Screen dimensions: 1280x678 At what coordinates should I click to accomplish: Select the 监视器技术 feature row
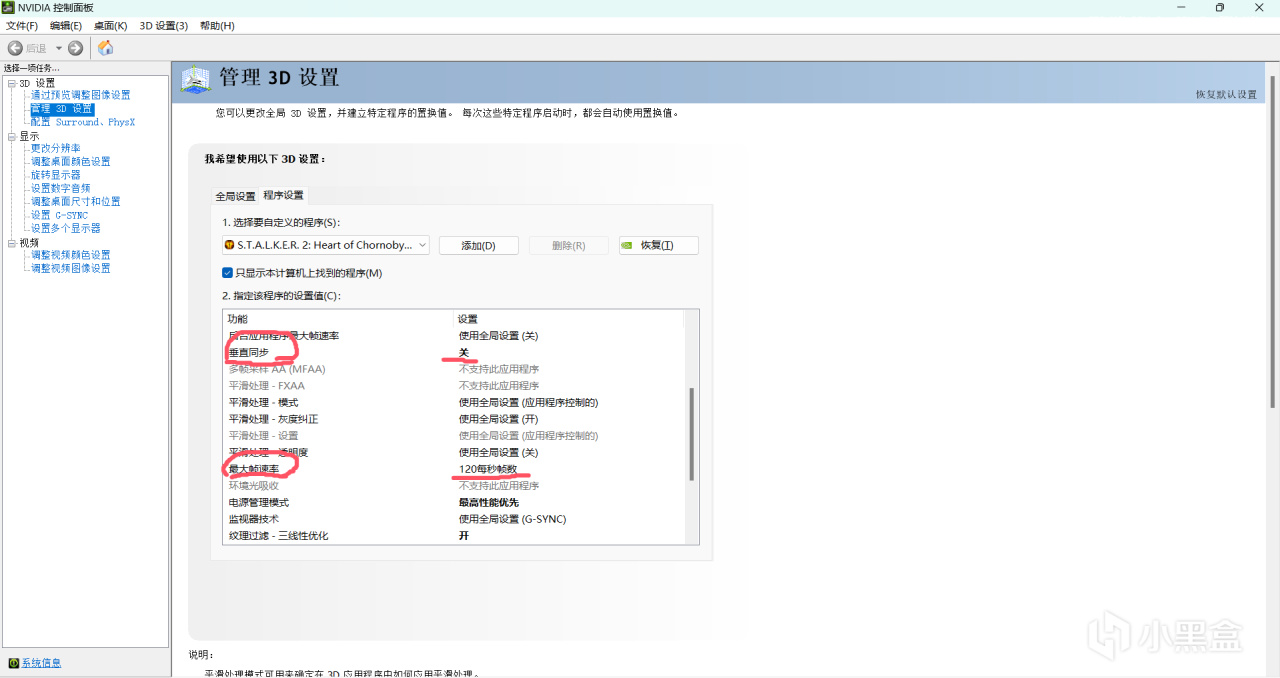(x=454, y=519)
